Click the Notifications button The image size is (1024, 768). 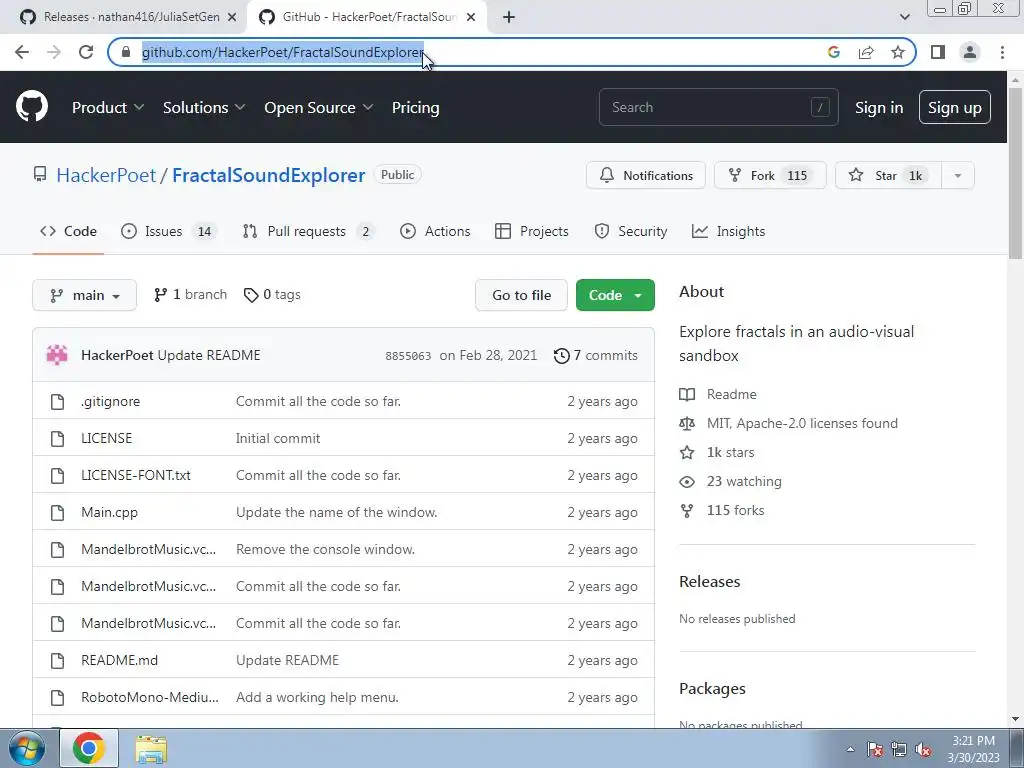click(646, 176)
